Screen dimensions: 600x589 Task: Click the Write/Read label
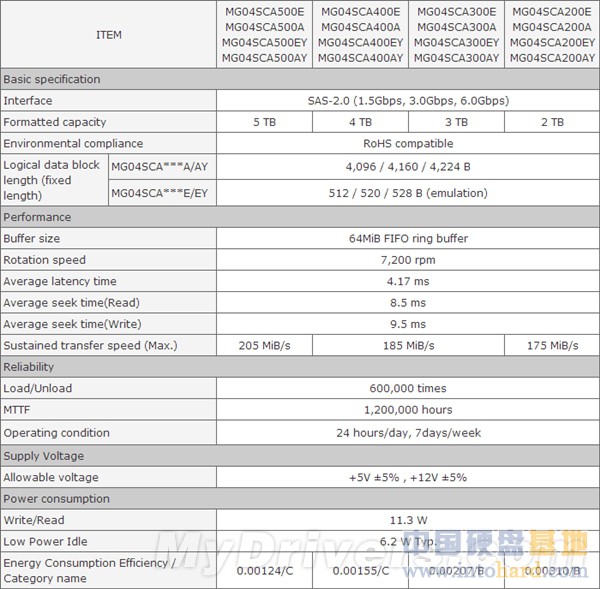tap(34, 520)
